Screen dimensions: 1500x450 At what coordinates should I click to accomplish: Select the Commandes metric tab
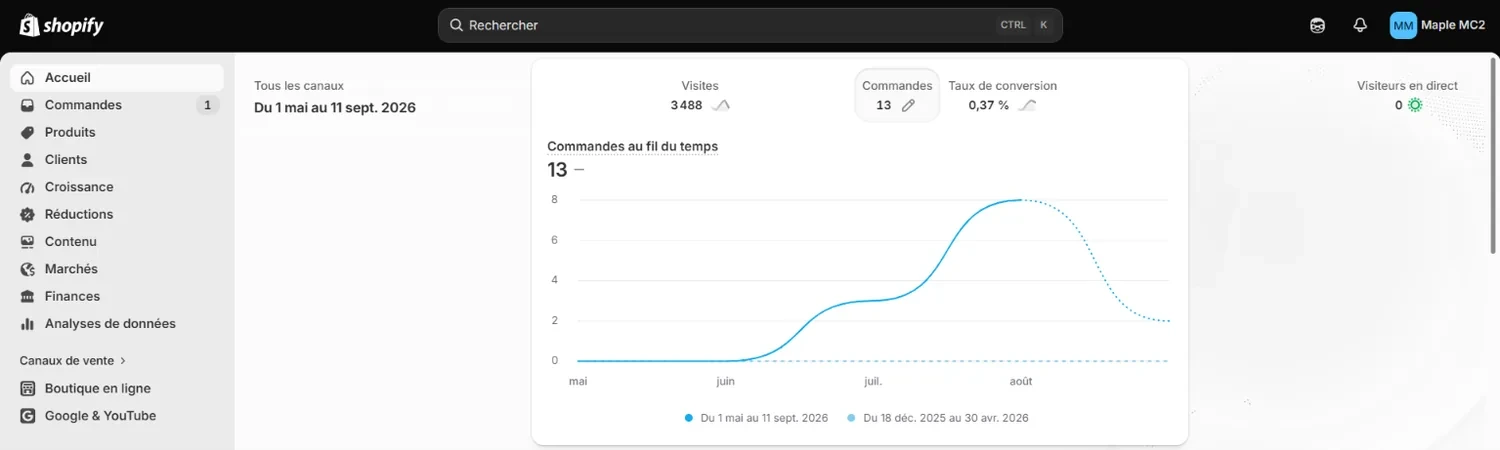pos(897,95)
